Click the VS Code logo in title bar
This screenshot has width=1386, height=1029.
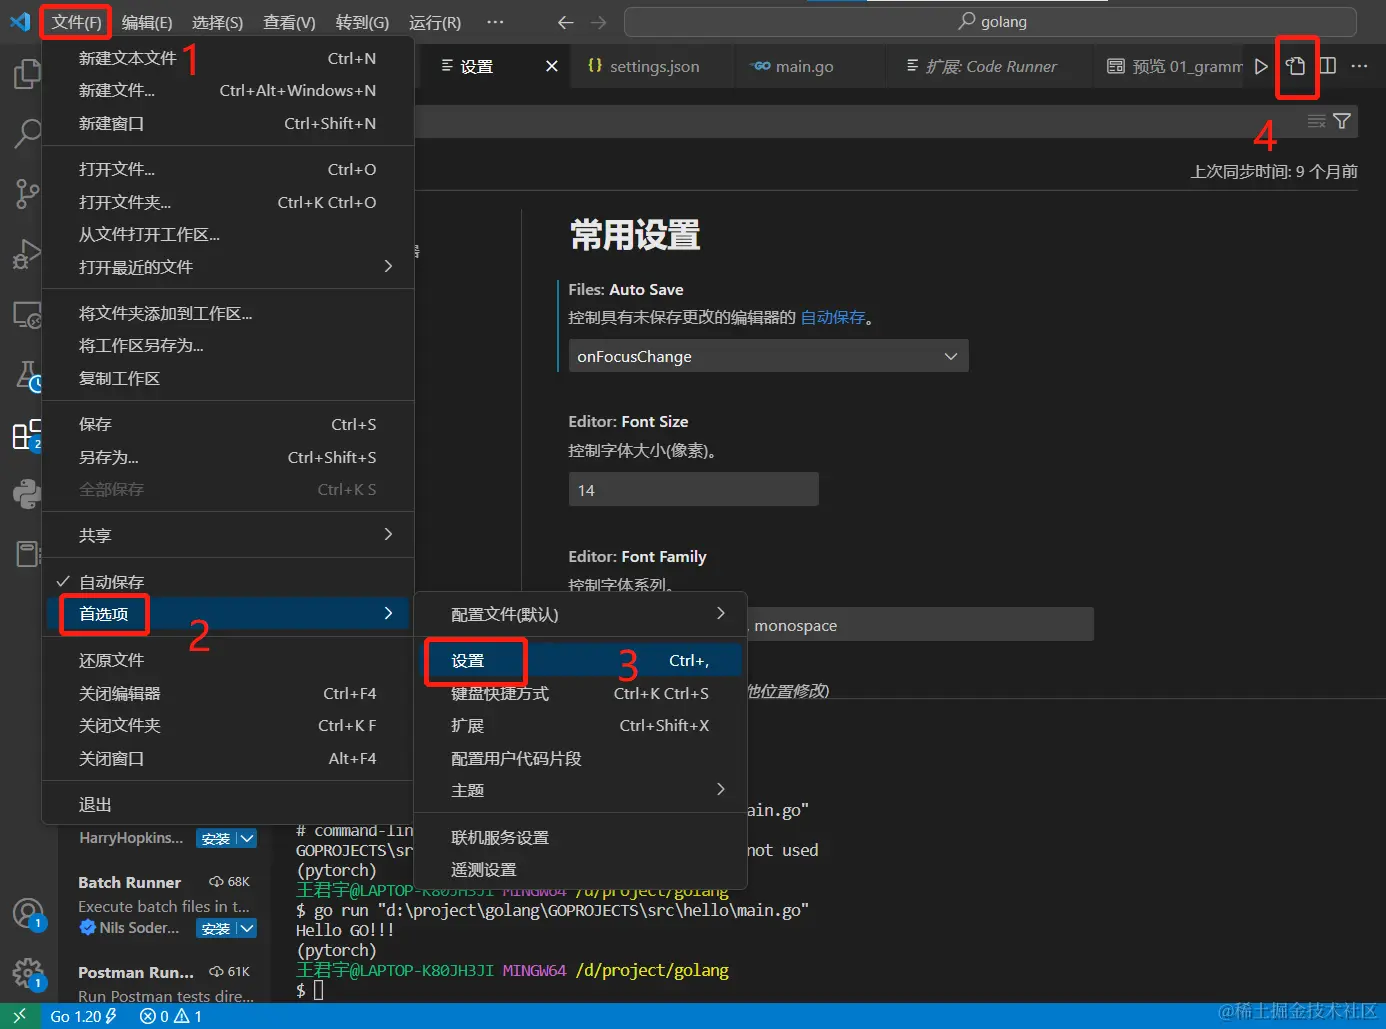pos(20,21)
